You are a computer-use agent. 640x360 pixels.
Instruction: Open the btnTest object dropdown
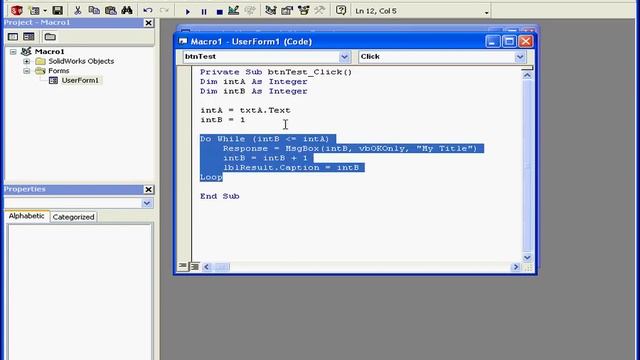(x=344, y=57)
